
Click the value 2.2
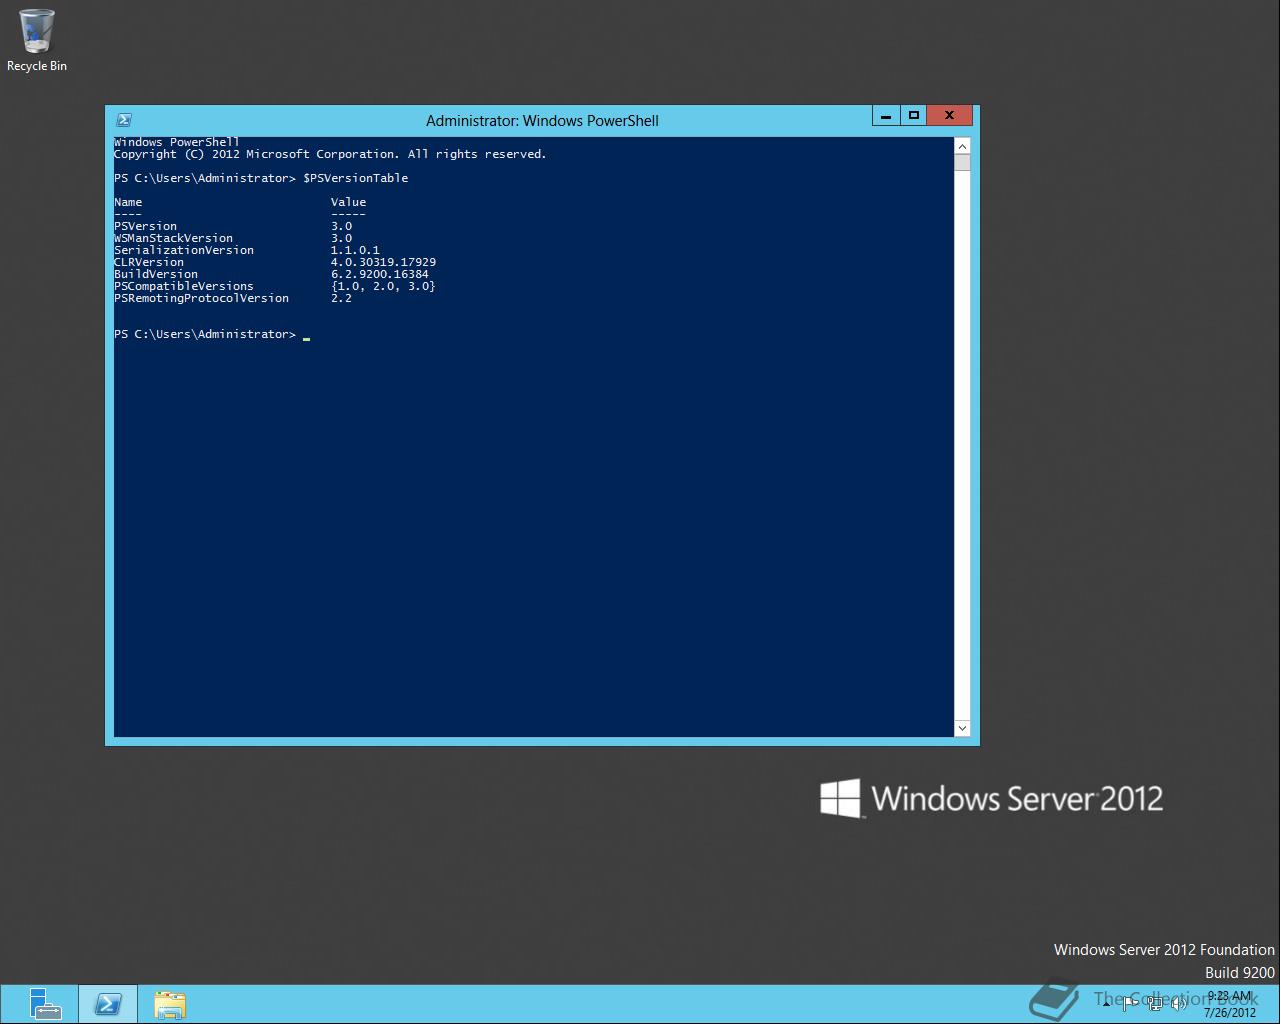[341, 298]
